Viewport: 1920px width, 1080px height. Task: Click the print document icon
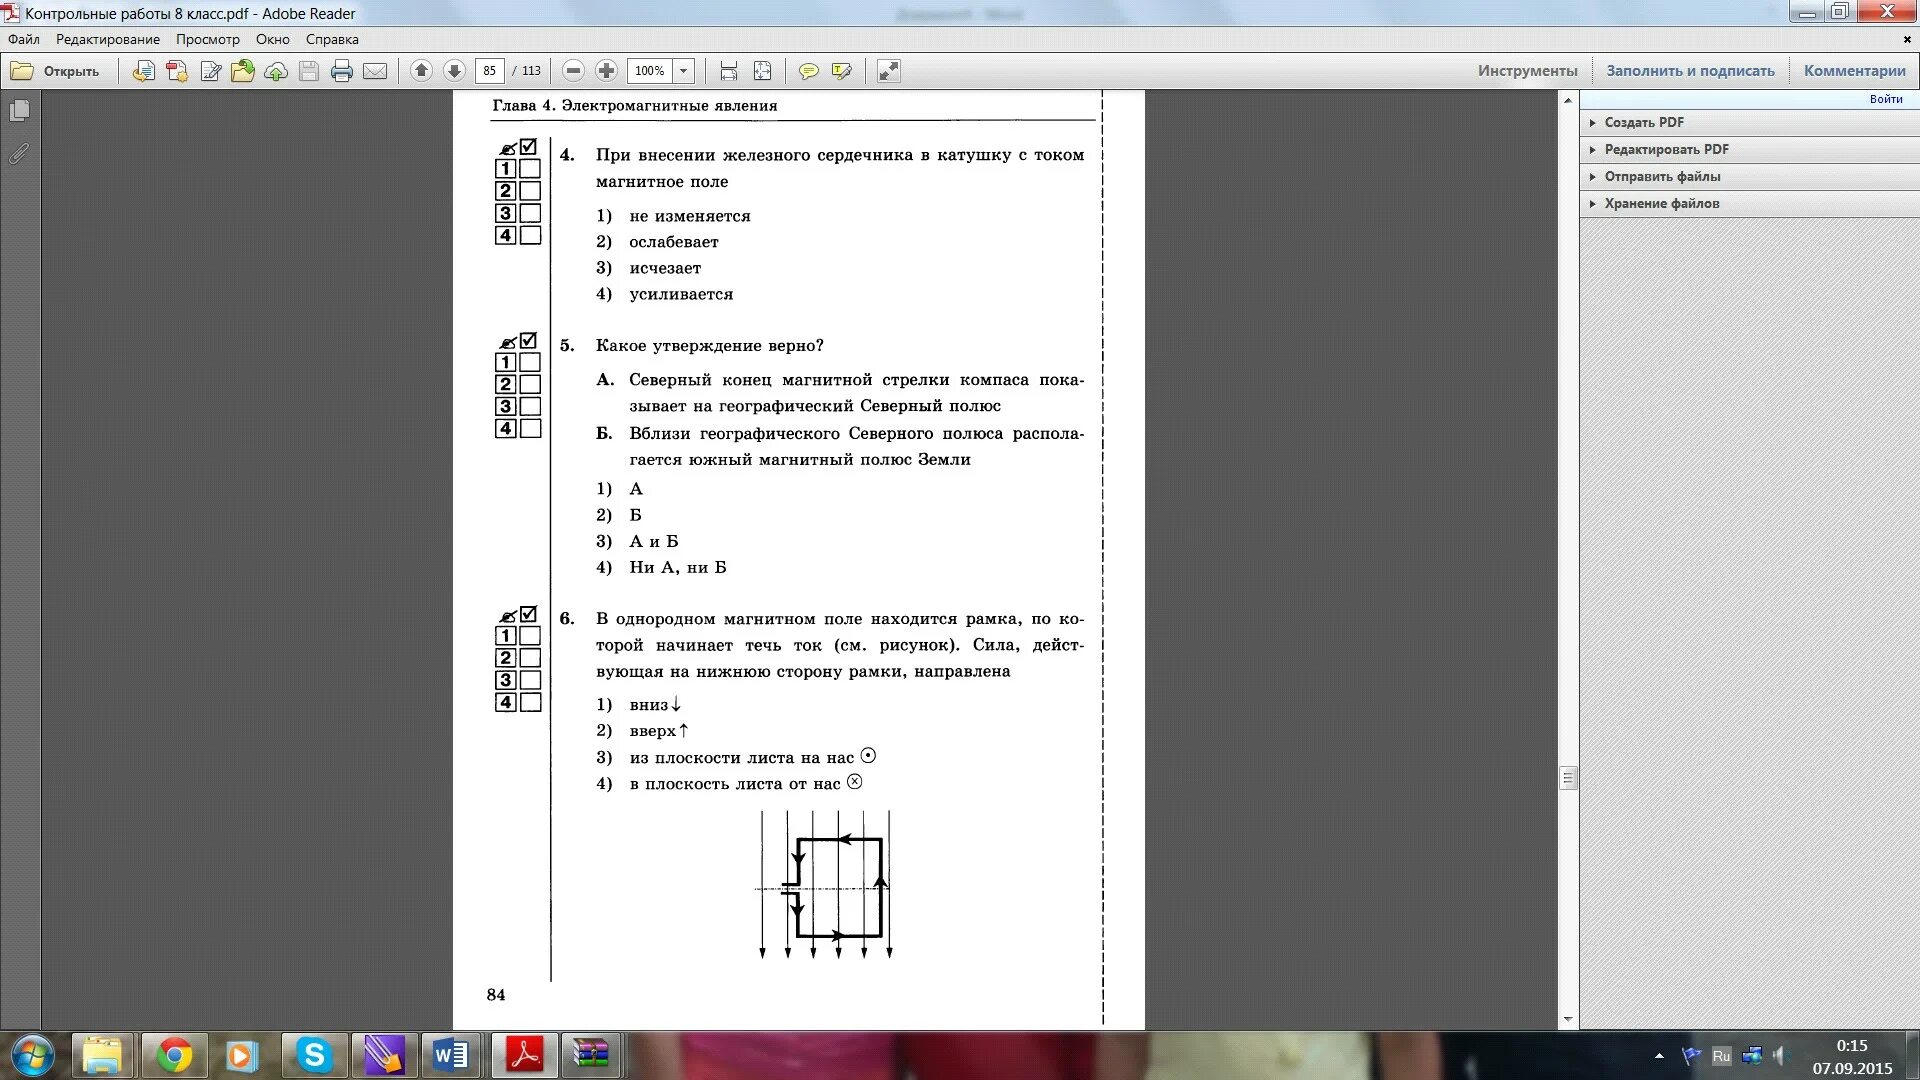342,71
